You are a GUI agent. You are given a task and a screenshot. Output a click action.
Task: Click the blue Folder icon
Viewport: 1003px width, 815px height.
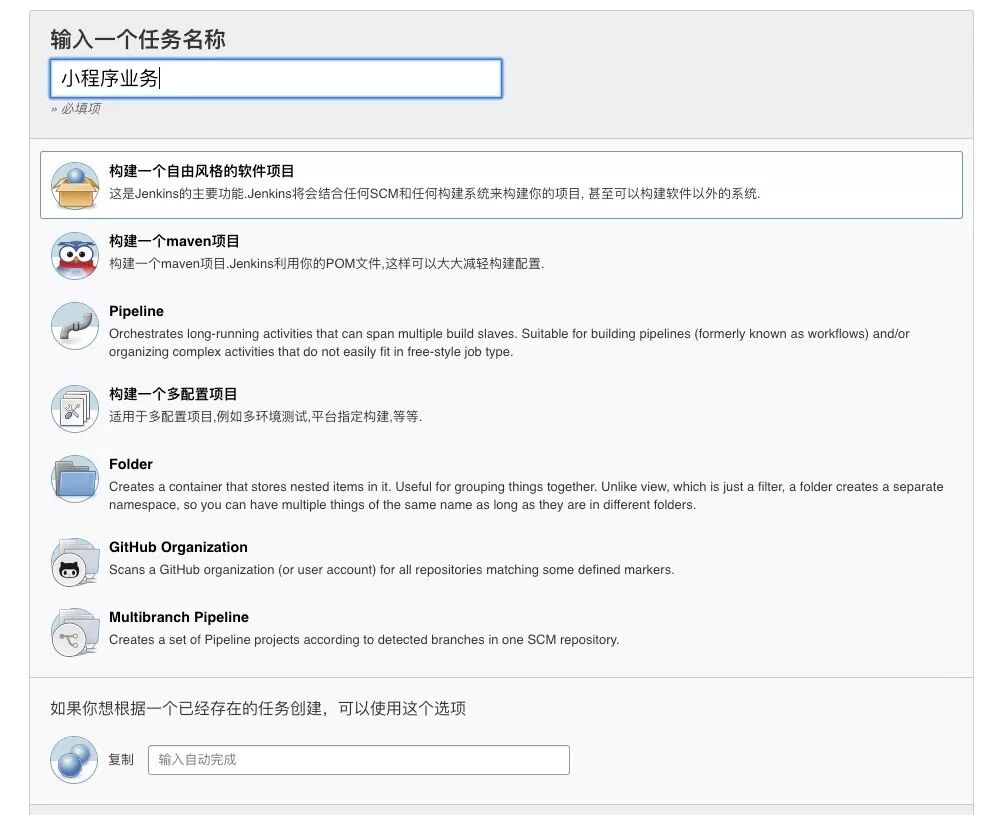point(75,479)
